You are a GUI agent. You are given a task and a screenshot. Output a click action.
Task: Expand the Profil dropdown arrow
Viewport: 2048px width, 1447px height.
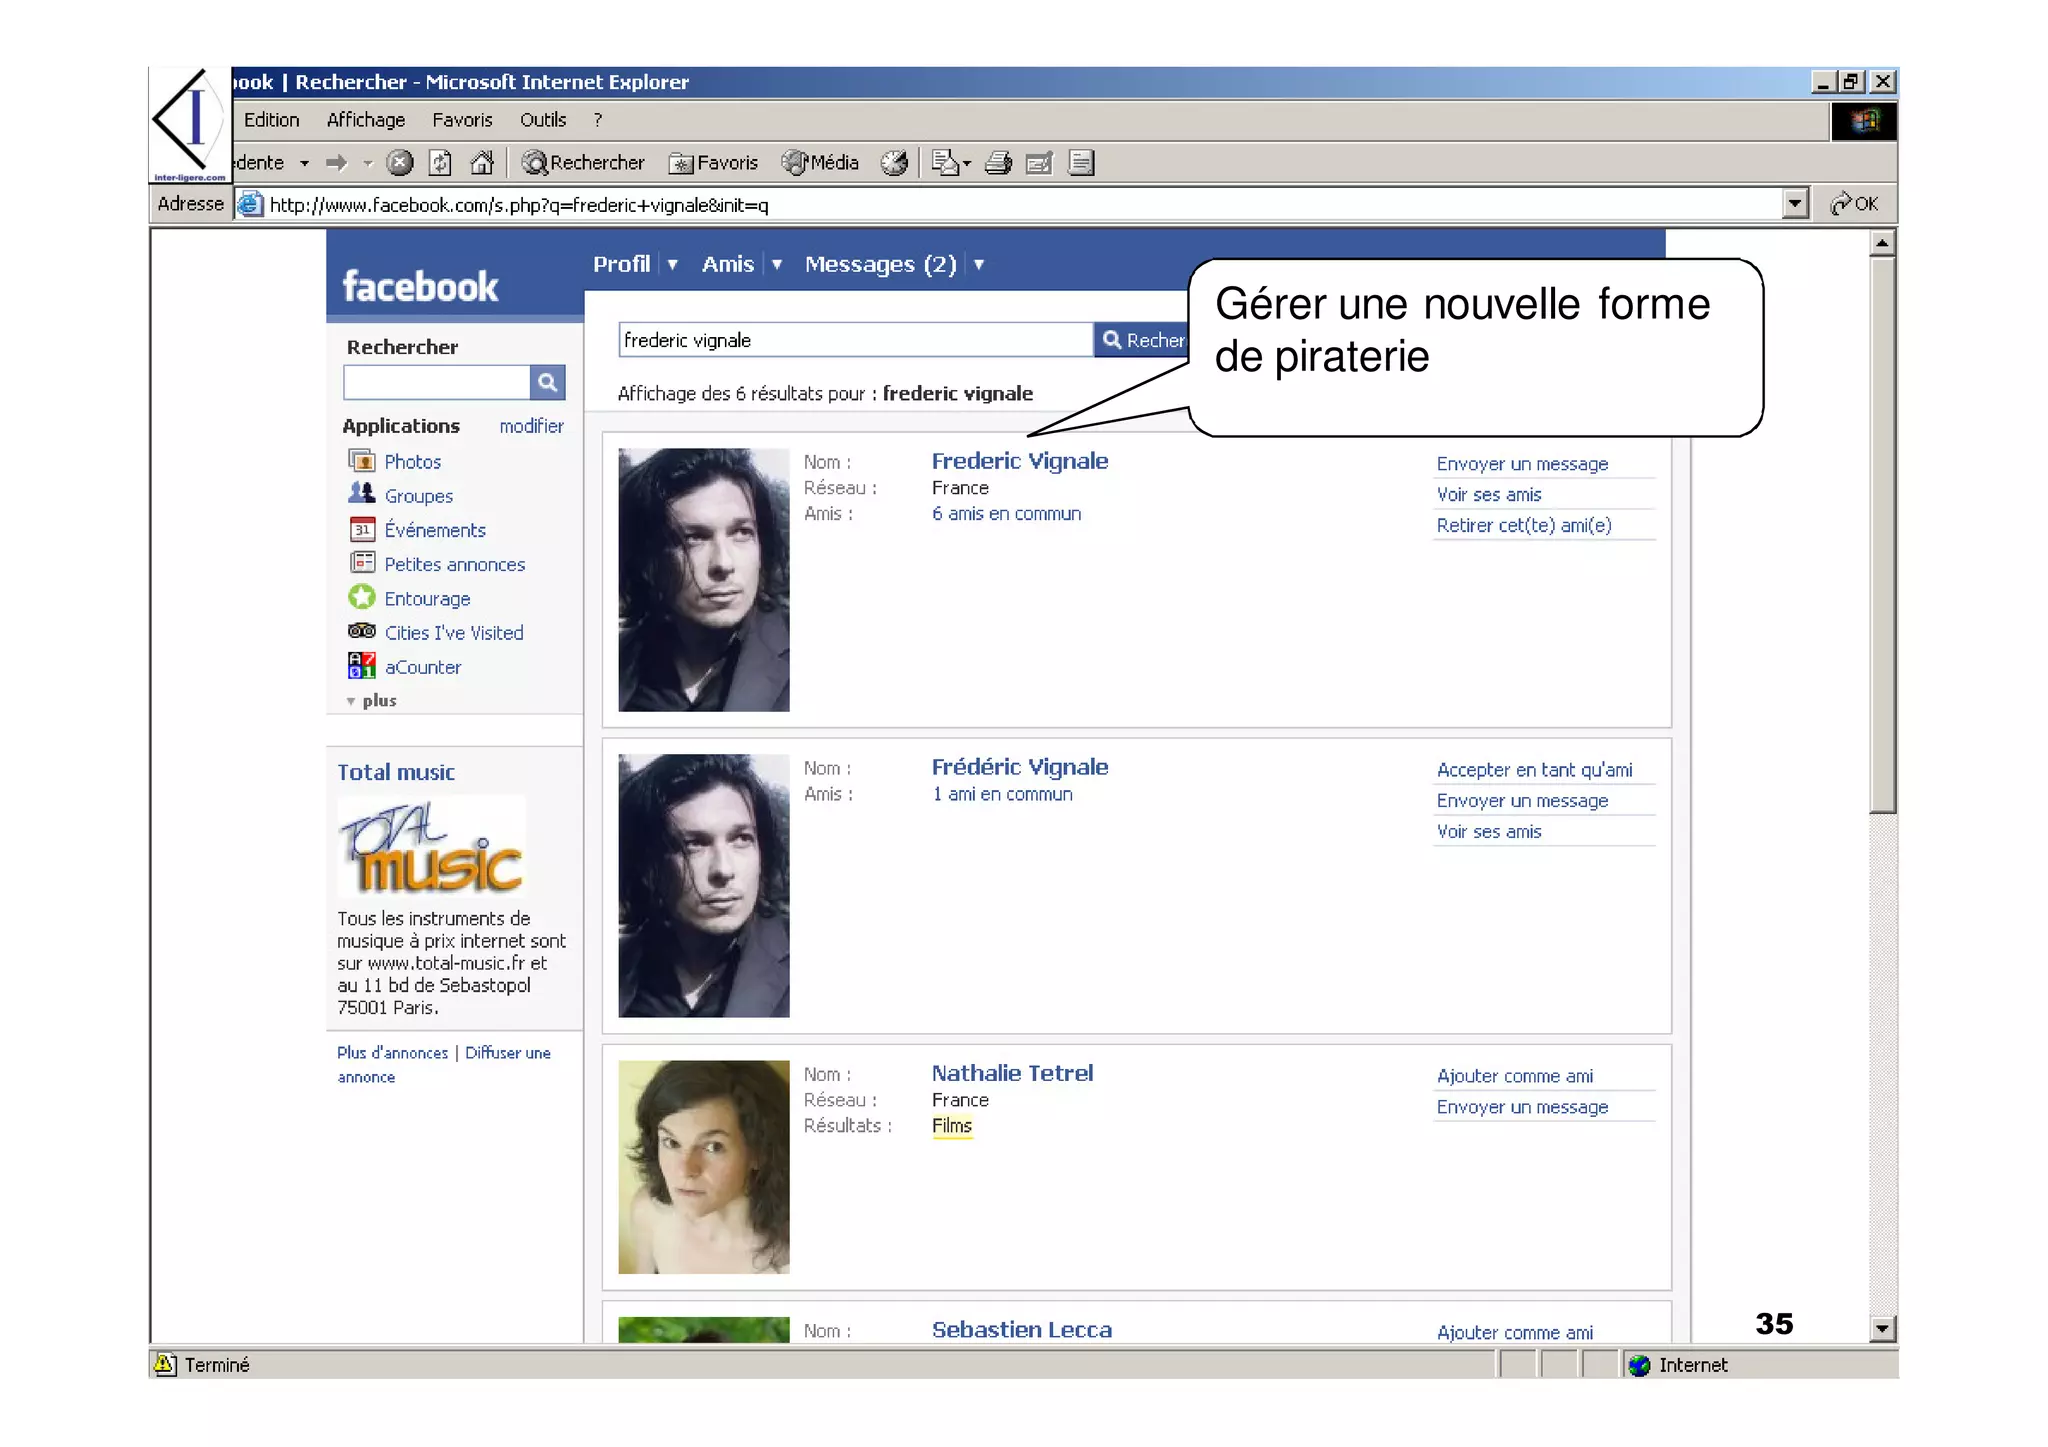click(x=673, y=265)
